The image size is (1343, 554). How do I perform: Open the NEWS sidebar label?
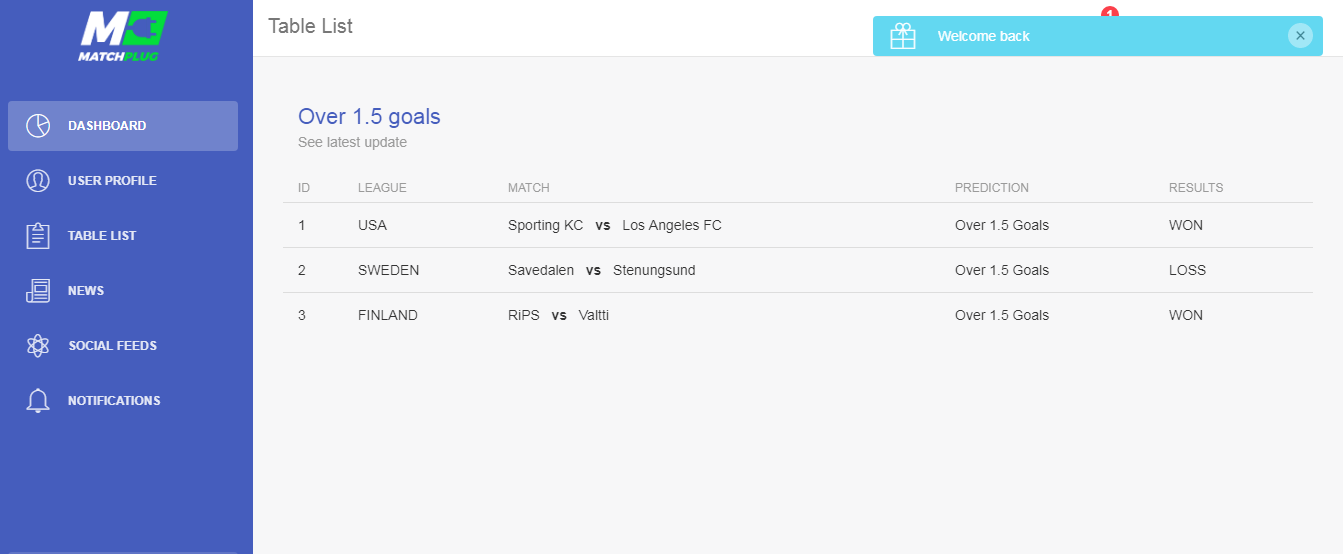coord(86,291)
